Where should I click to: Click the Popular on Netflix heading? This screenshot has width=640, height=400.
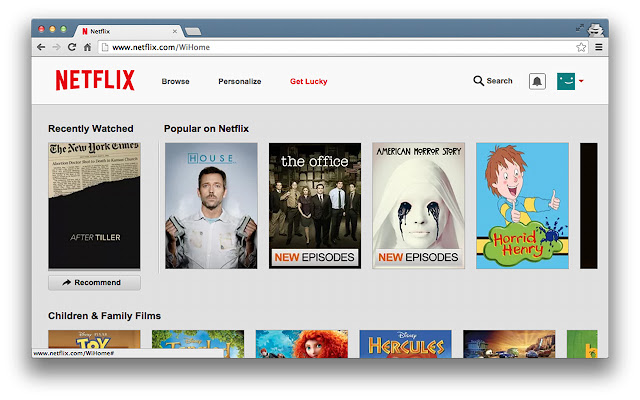(206, 129)
